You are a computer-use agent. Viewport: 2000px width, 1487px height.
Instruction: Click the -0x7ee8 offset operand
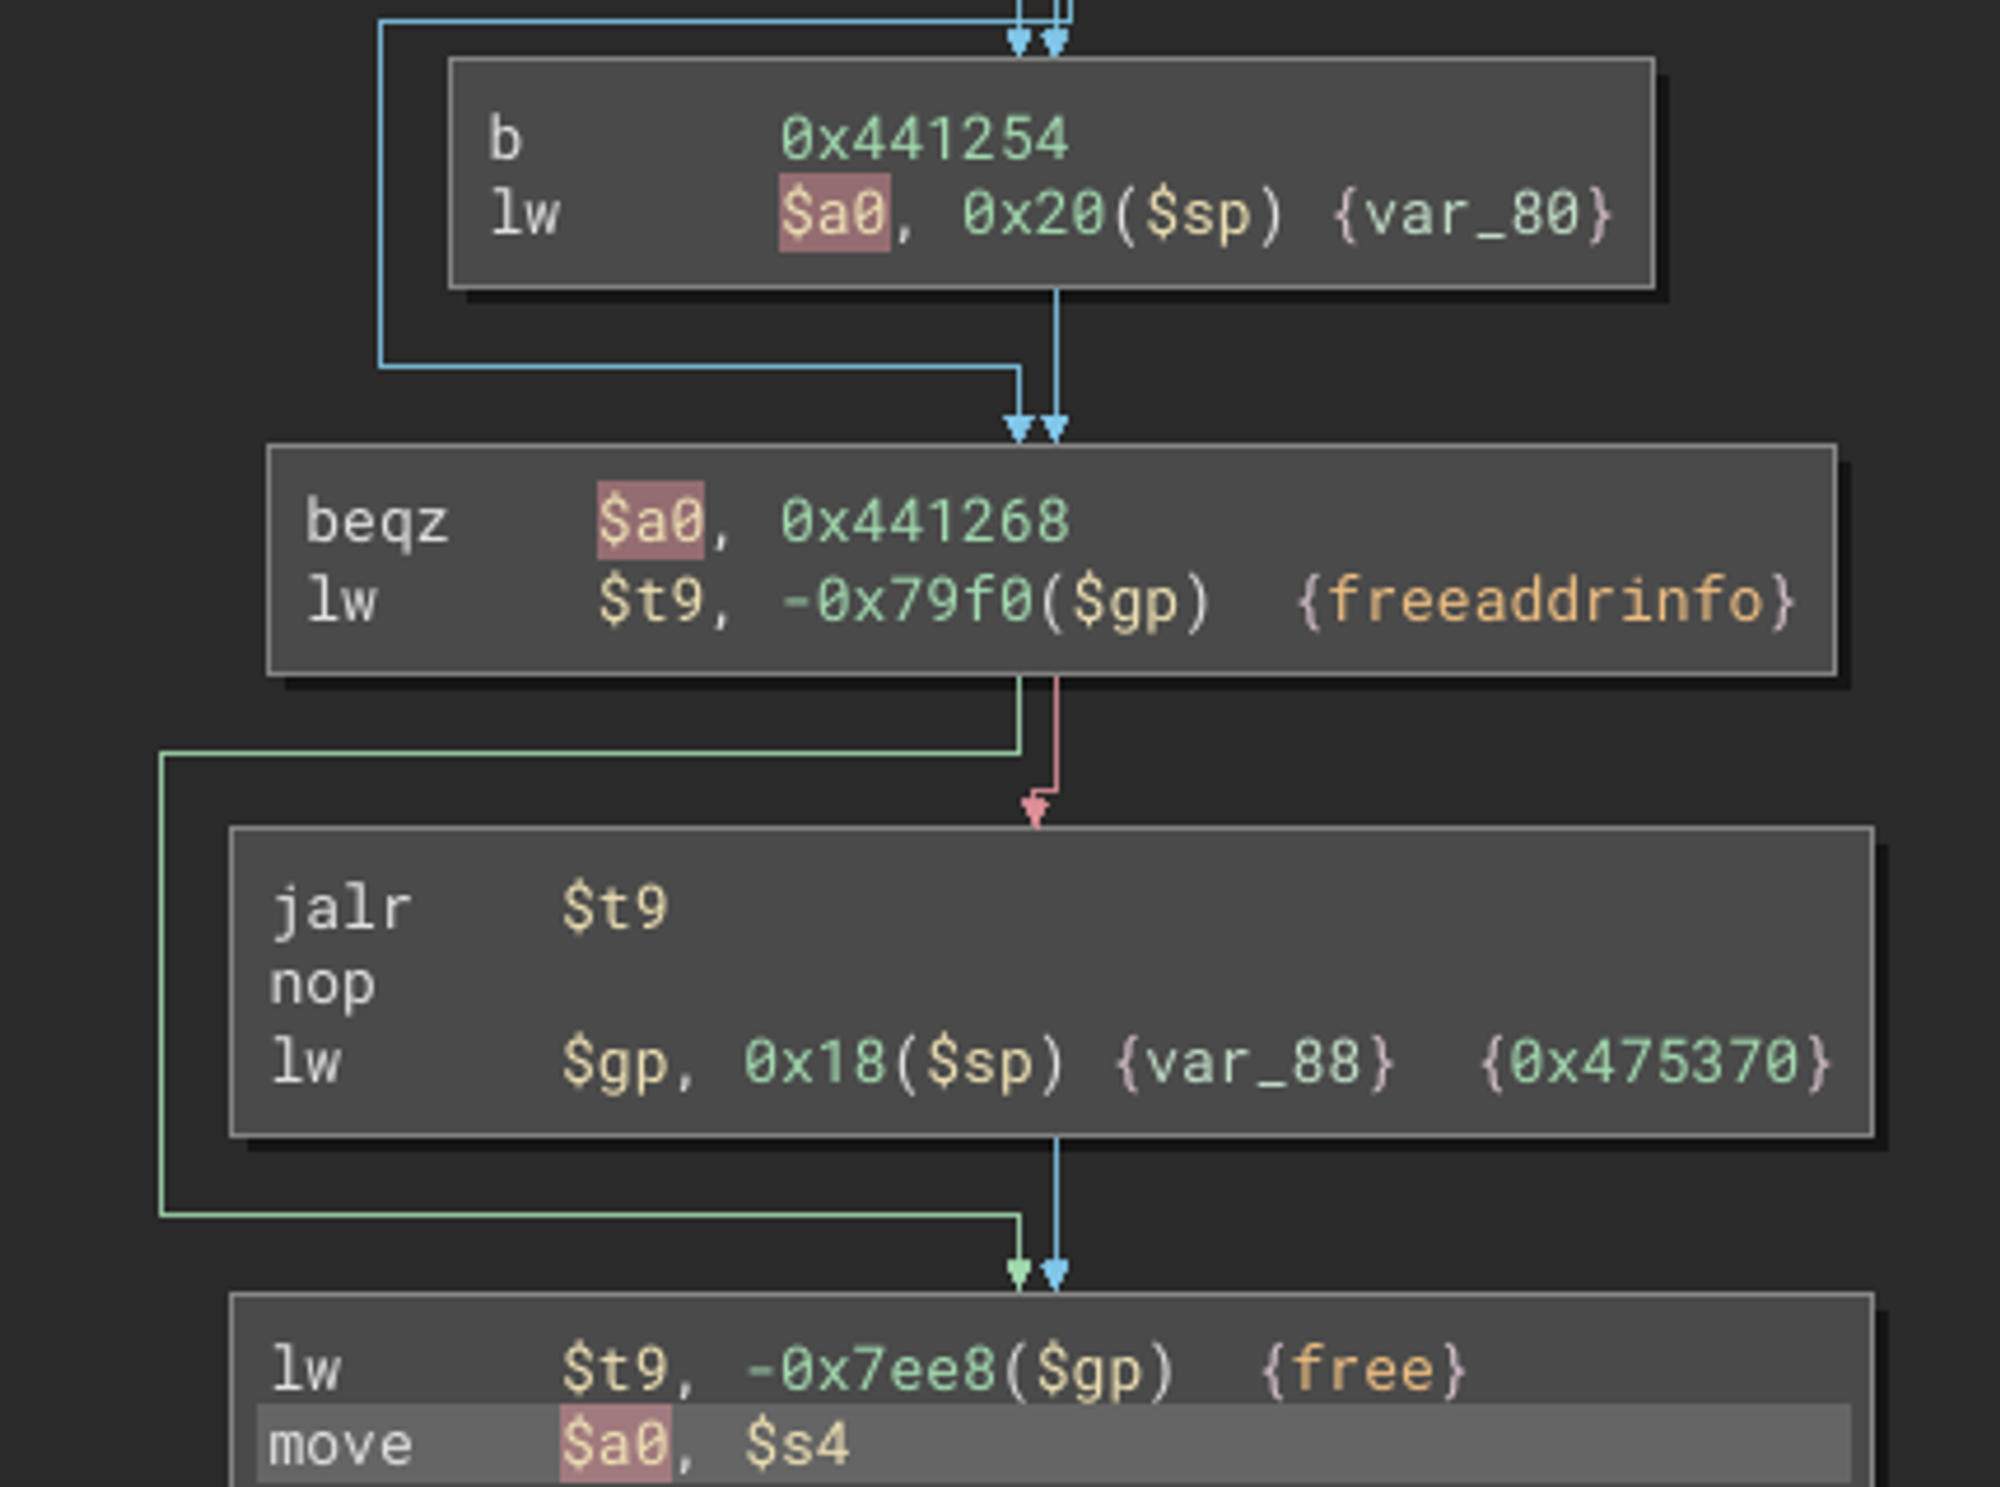tap(870, 1369)
